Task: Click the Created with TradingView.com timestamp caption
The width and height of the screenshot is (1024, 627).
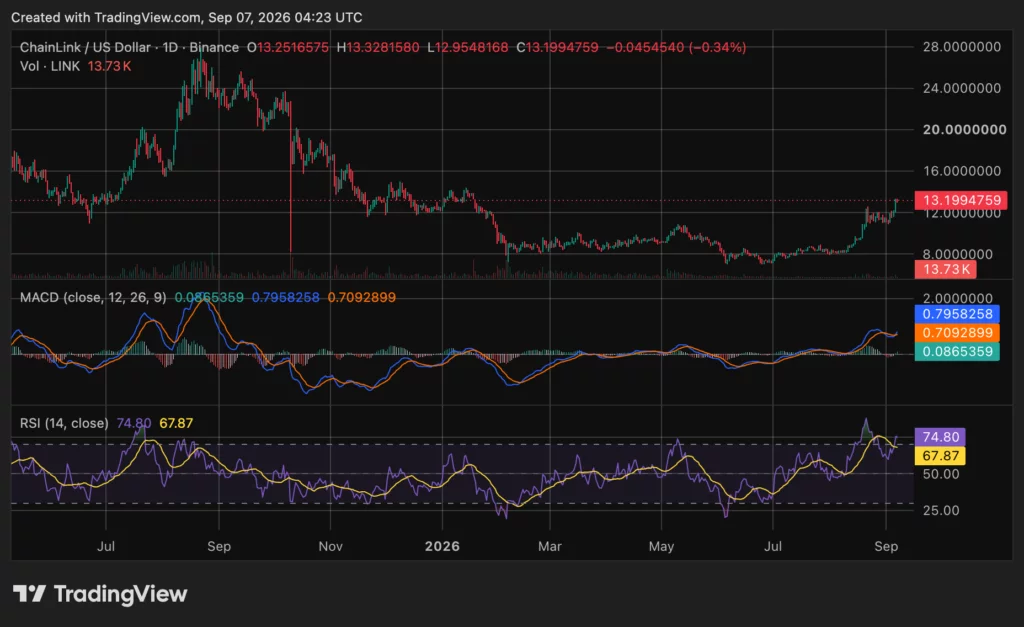Action: [187, 18]
